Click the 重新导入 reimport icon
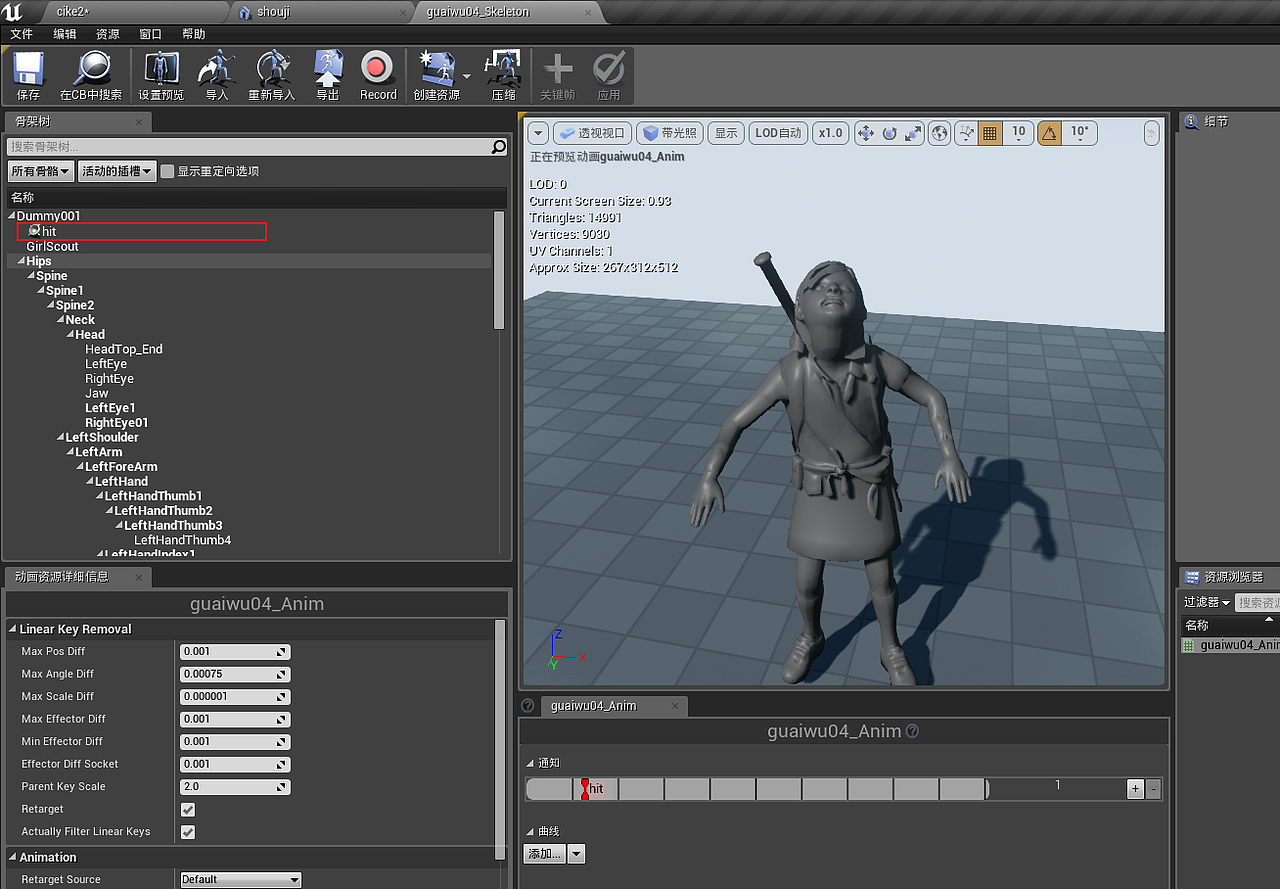The width and height of the screenshot is (1280, 889). [x=272, y=69]
